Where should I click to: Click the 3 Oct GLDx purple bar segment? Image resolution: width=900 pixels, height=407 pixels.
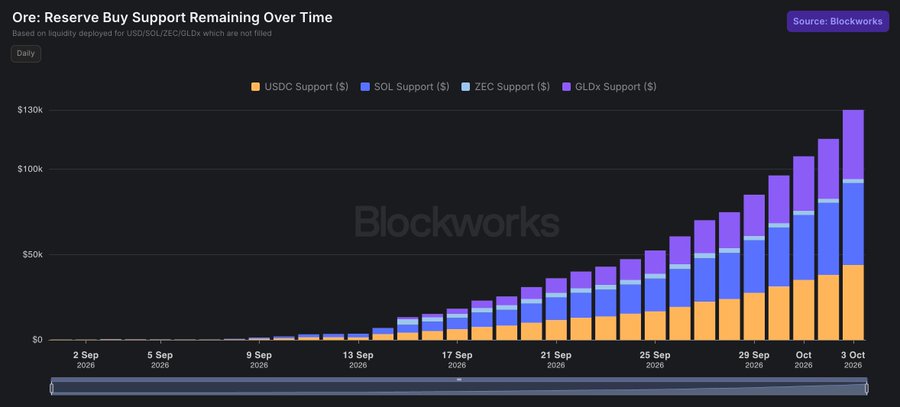(x=853, y=145)
